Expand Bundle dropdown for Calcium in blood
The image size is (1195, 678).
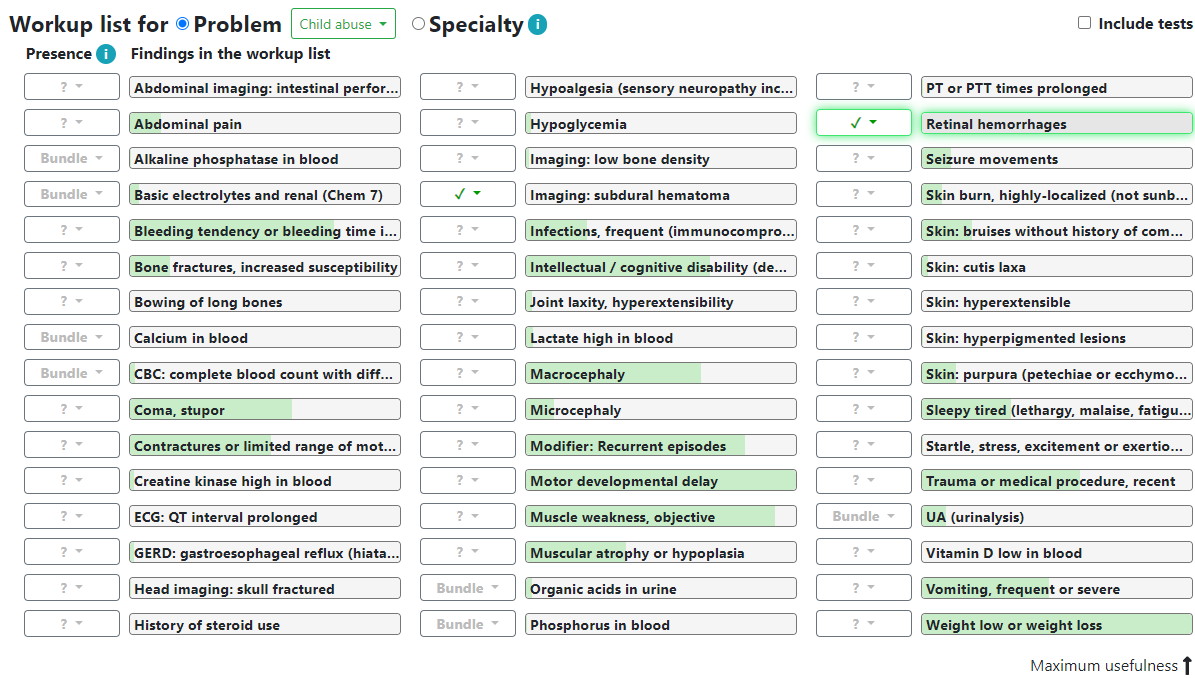(72, 337)
